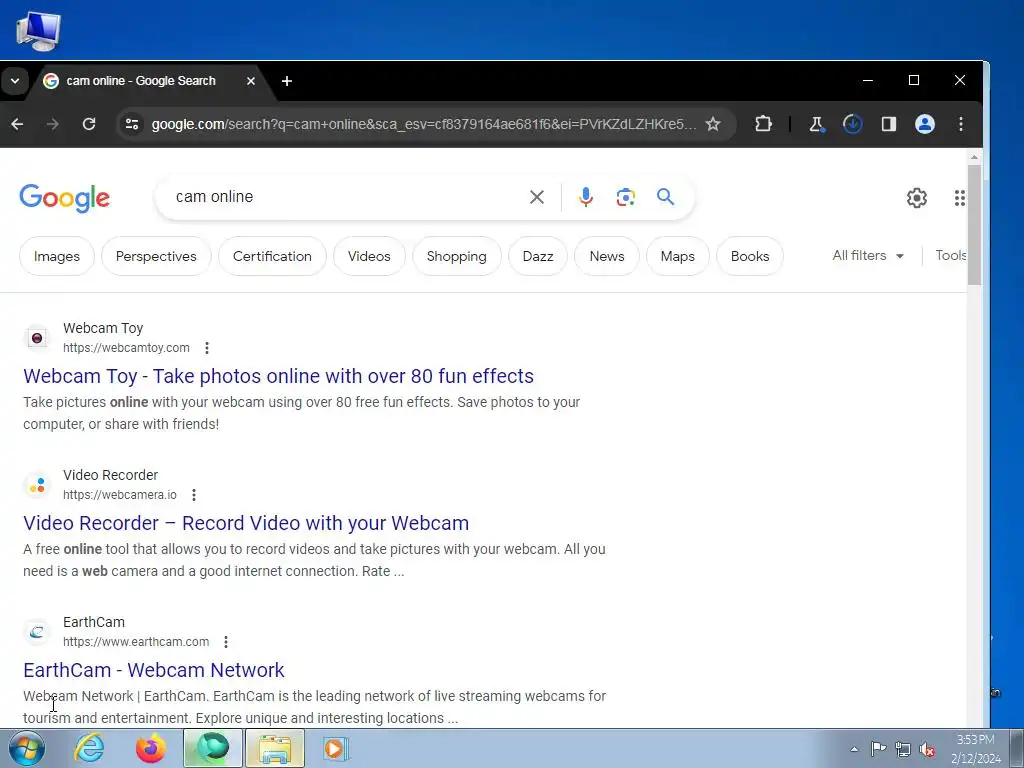Click the EarthCam site favicon
Image resolution: width=1024 pixels, height=768 pixels.
(x=37, y=632)
